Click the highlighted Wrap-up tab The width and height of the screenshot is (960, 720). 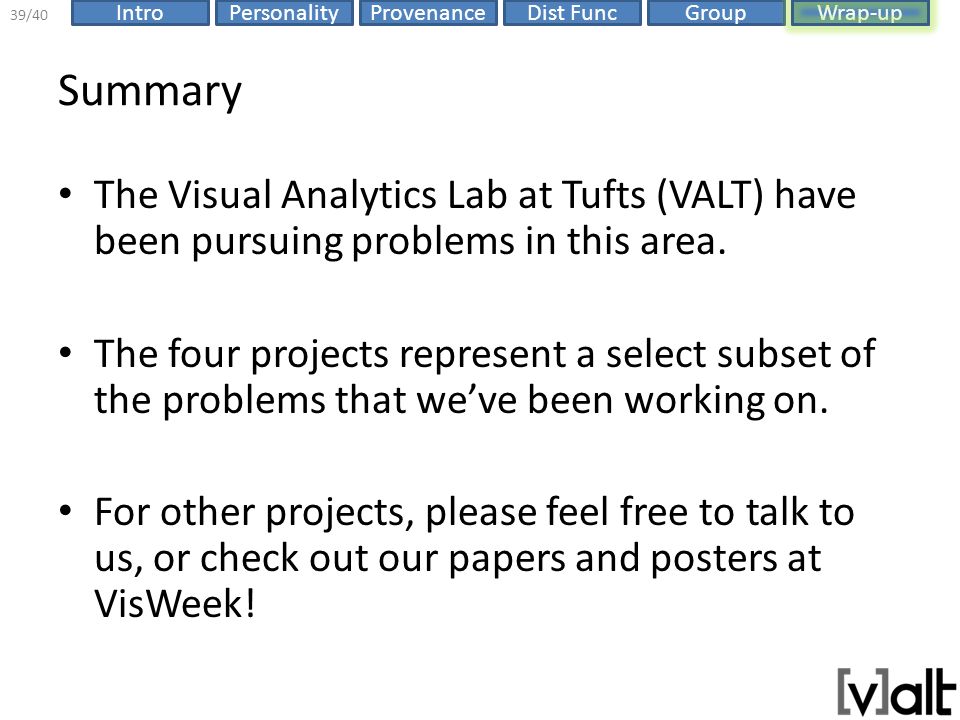pyautogui.click(x=860, y=13)
